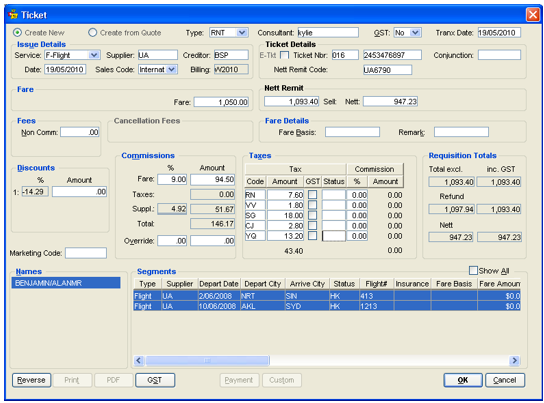Image resolution: width=544 pixels, height=403 pixels.
Task: Enable the Show All checkbox
Action: click(x=473, y=271)
